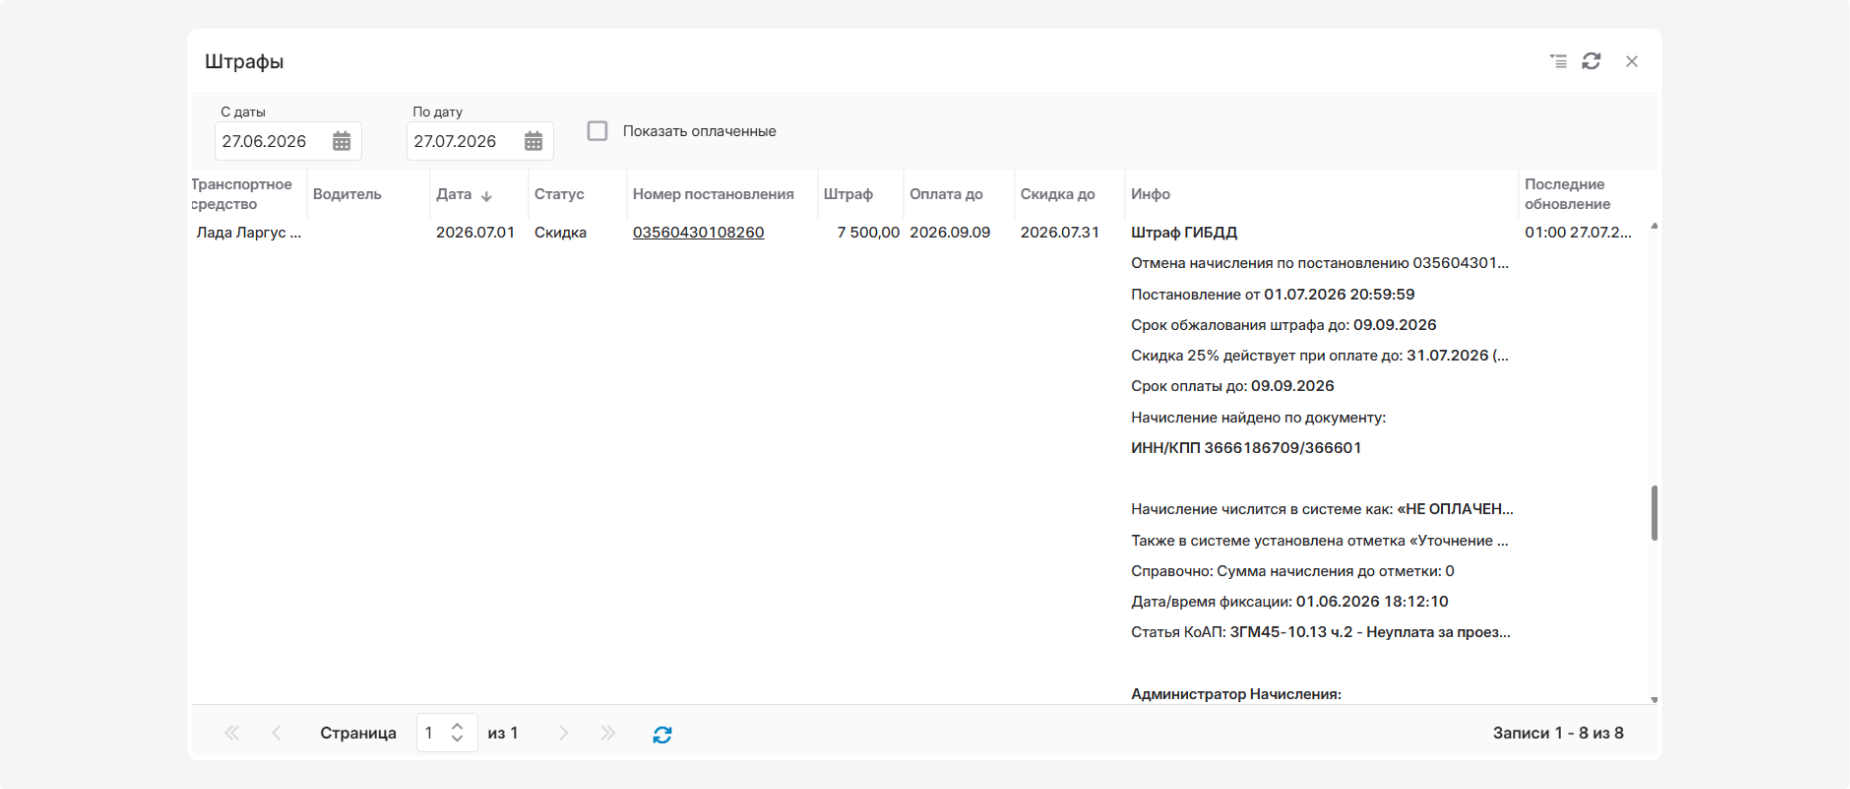Screen dimensions: 1850x789
Task: Select fine amount 7 500,00
Action: [x=868, y=232]
